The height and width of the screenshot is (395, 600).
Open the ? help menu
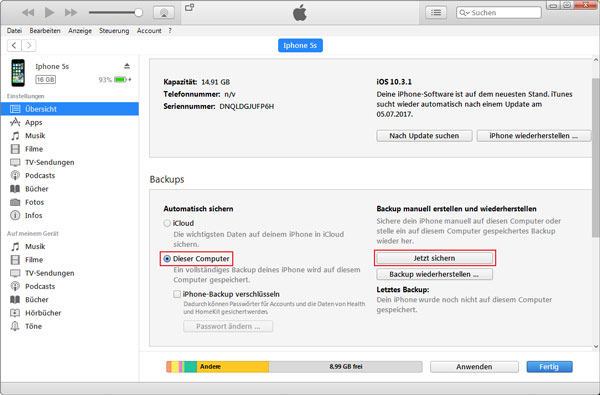click(170, 31)
